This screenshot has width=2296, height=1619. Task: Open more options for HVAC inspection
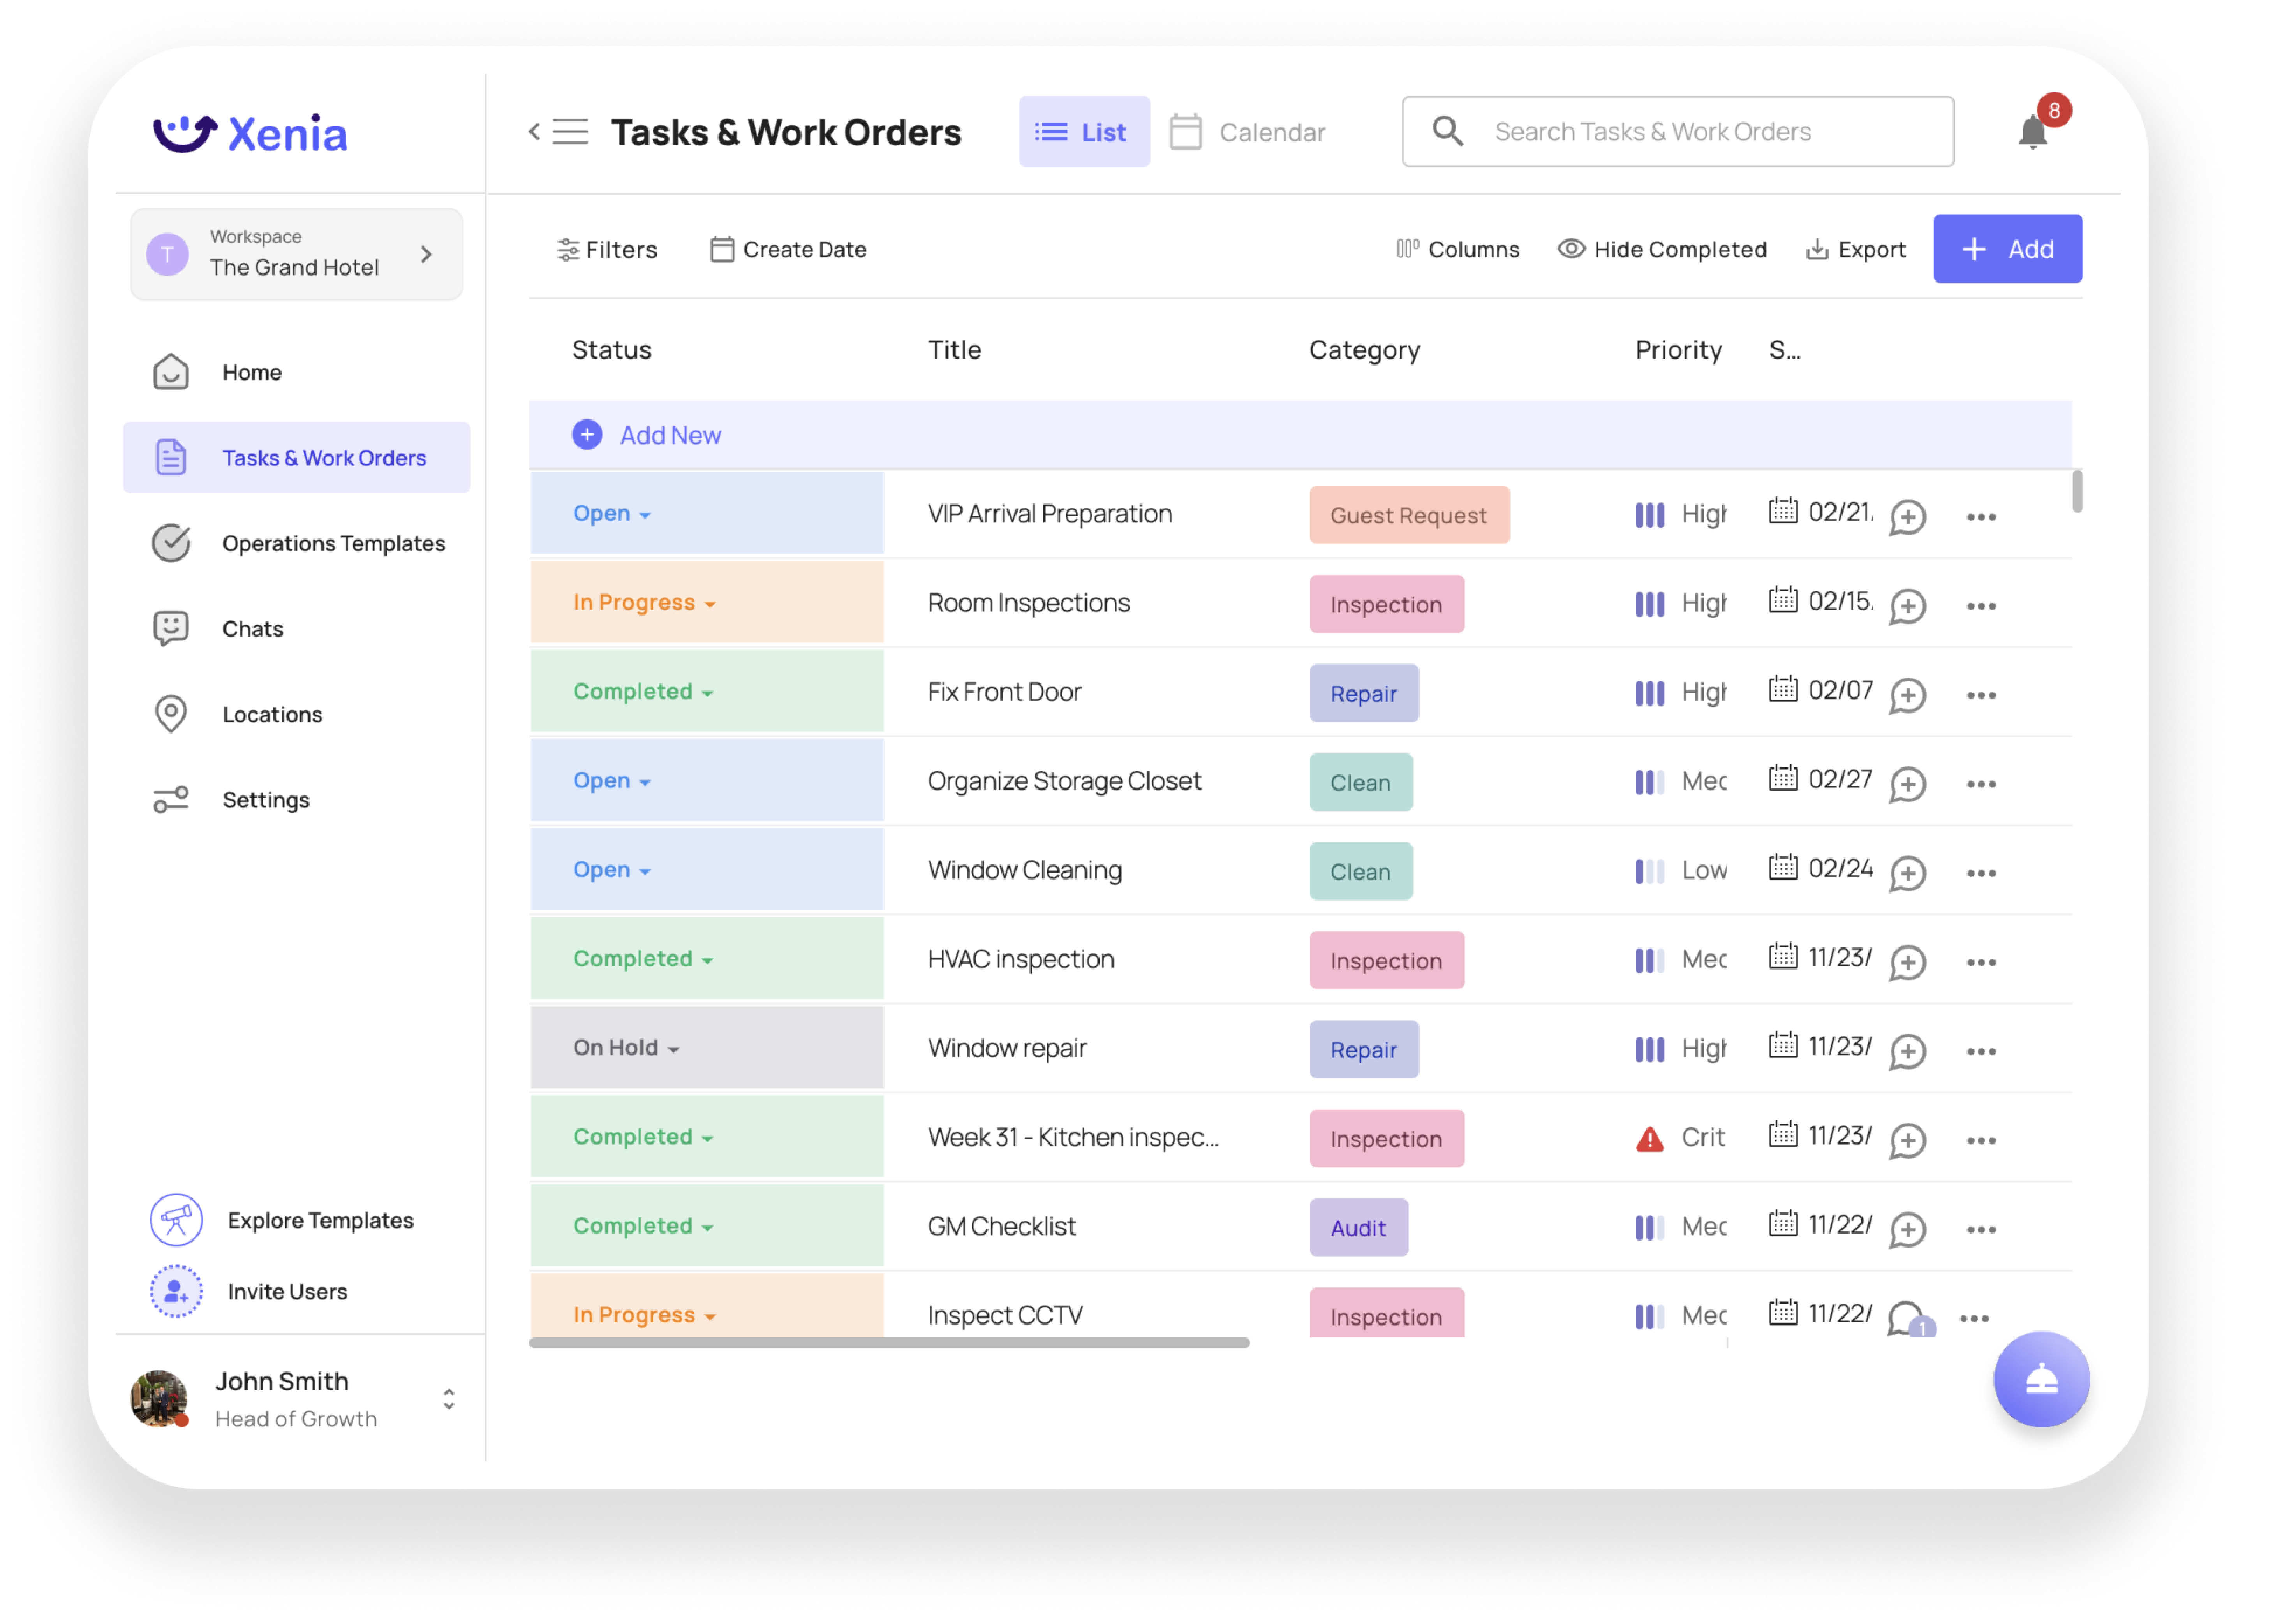[1981, 962]
